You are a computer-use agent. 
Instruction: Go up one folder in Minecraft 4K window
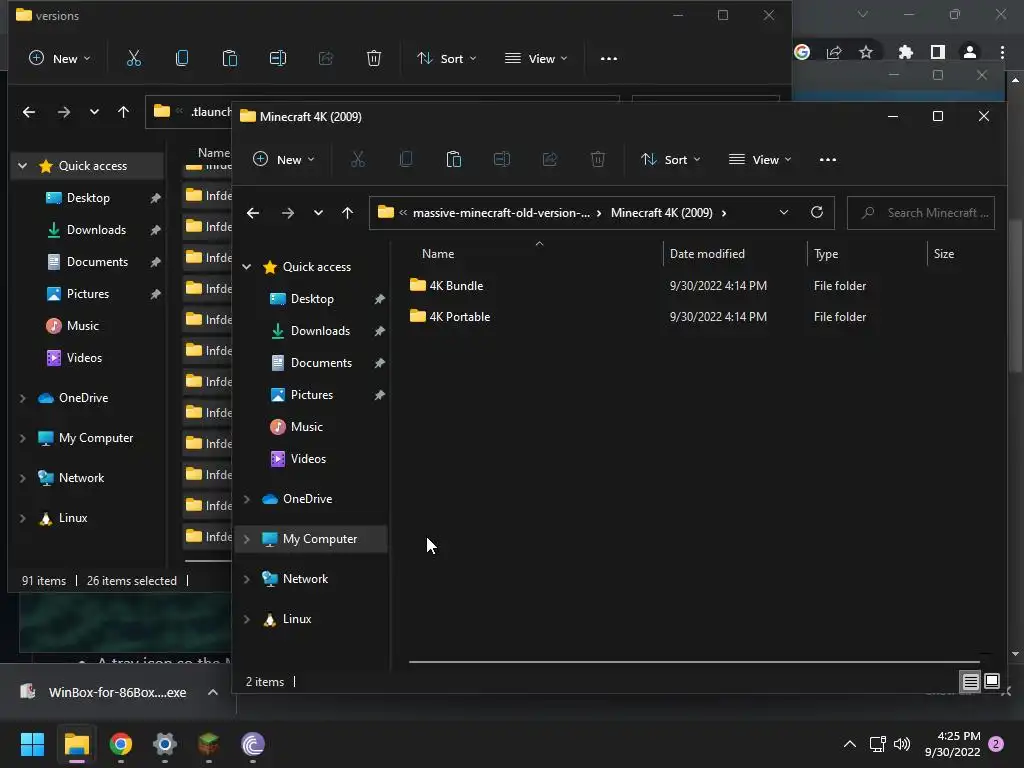pyautogui.click(x=347, y=213)
